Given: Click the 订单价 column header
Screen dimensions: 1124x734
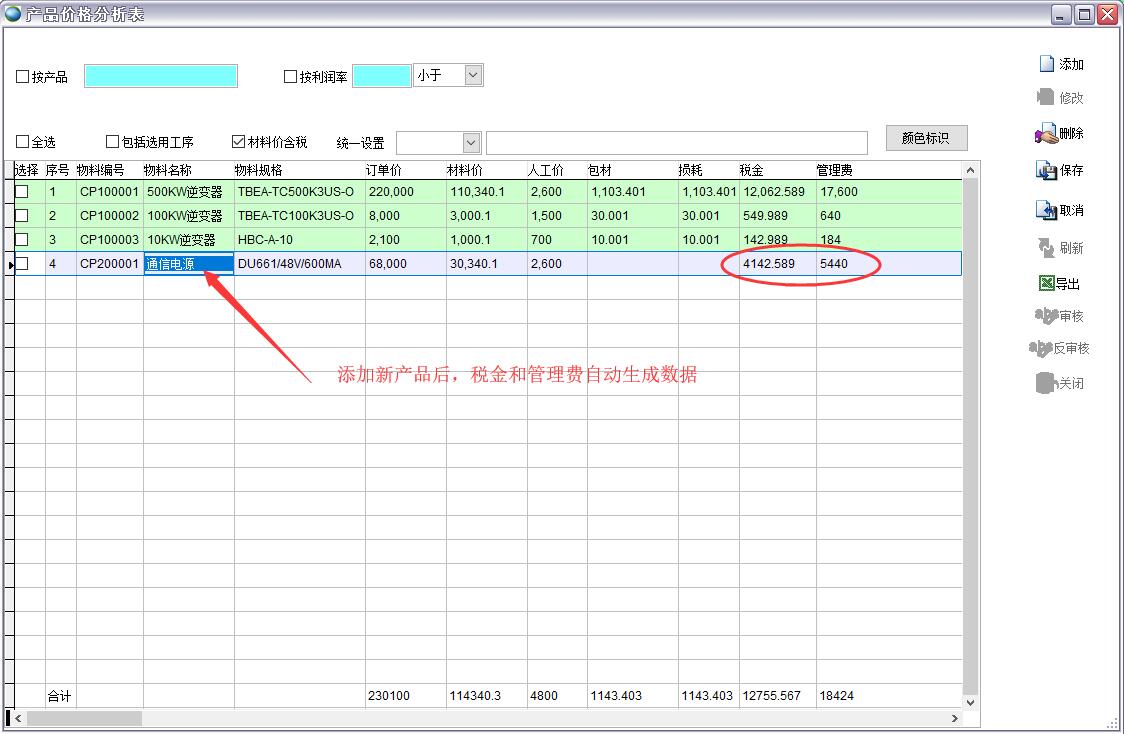Looking at the screenshot, I should 384,171.
